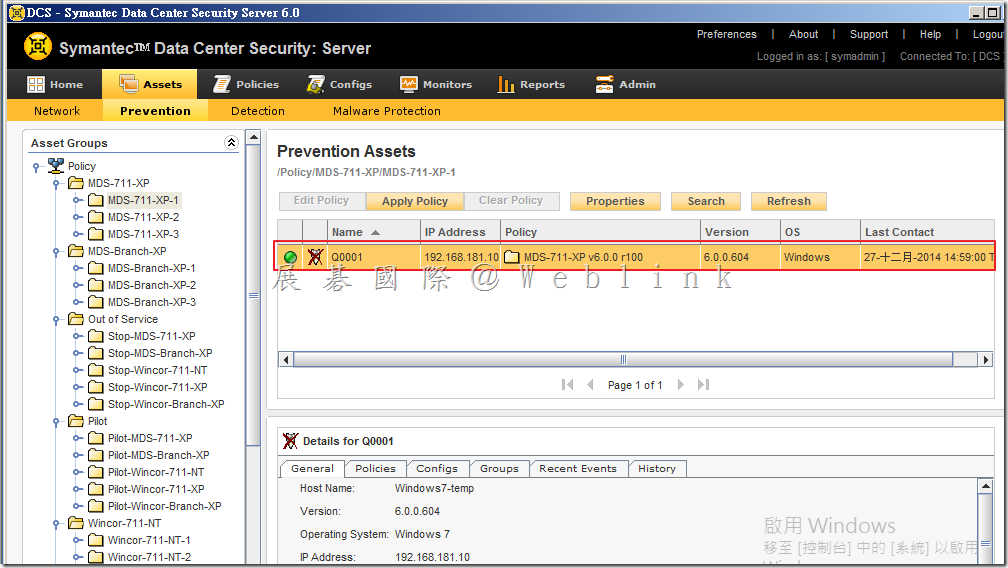Click the Admin tools icon

click(x=604, y=84)
